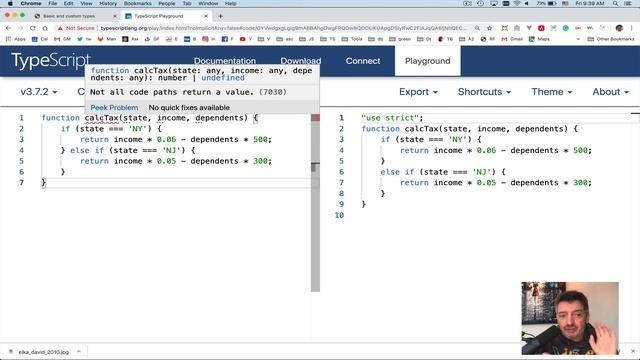Open the About dropdown

coord(611,92)
